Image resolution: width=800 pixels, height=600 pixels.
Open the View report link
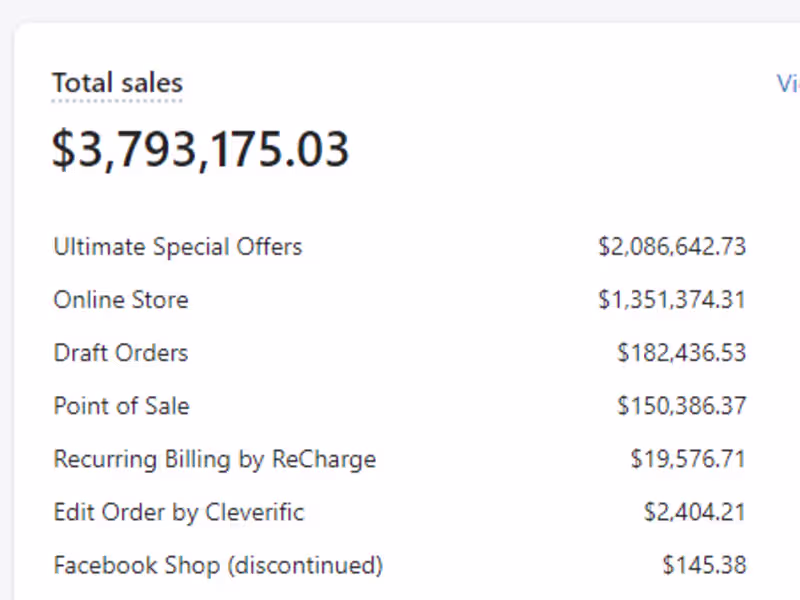[x=788, y=83]
